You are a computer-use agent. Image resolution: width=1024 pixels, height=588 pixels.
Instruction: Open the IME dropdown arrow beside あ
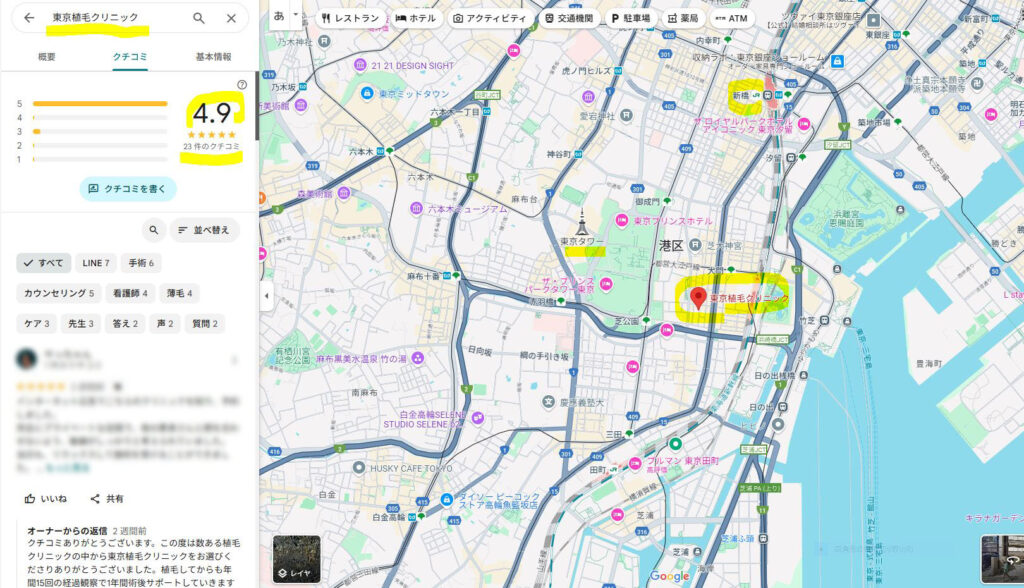pos(295,14)
